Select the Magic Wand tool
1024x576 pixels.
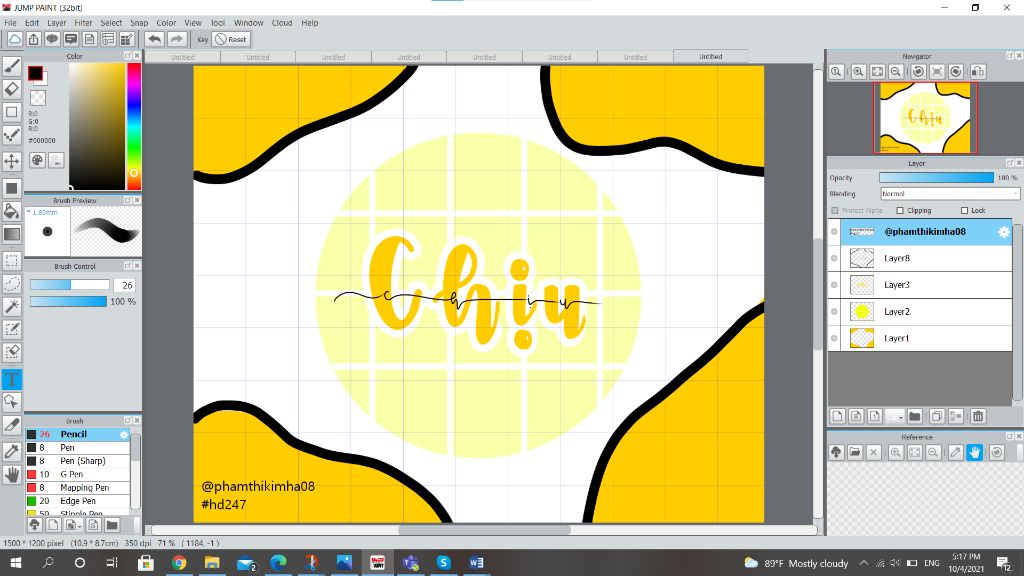tap(12, 306)
